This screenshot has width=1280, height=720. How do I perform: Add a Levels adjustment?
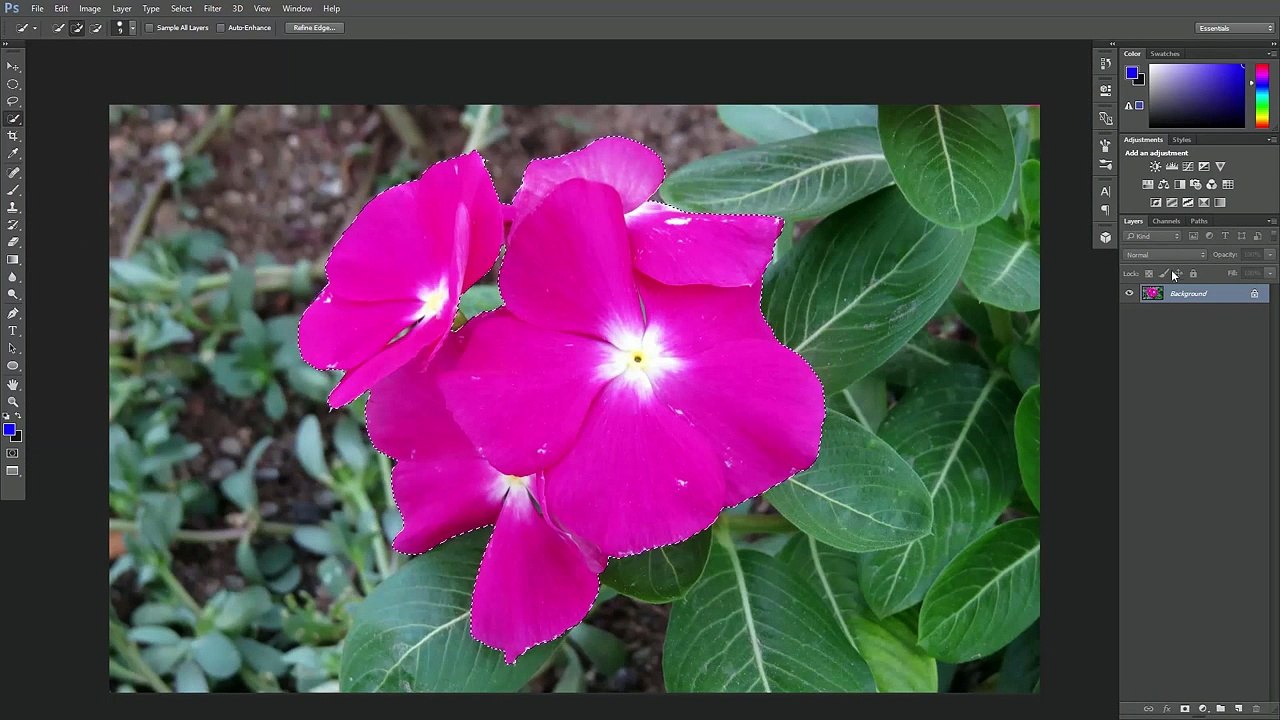point(1172,166)
